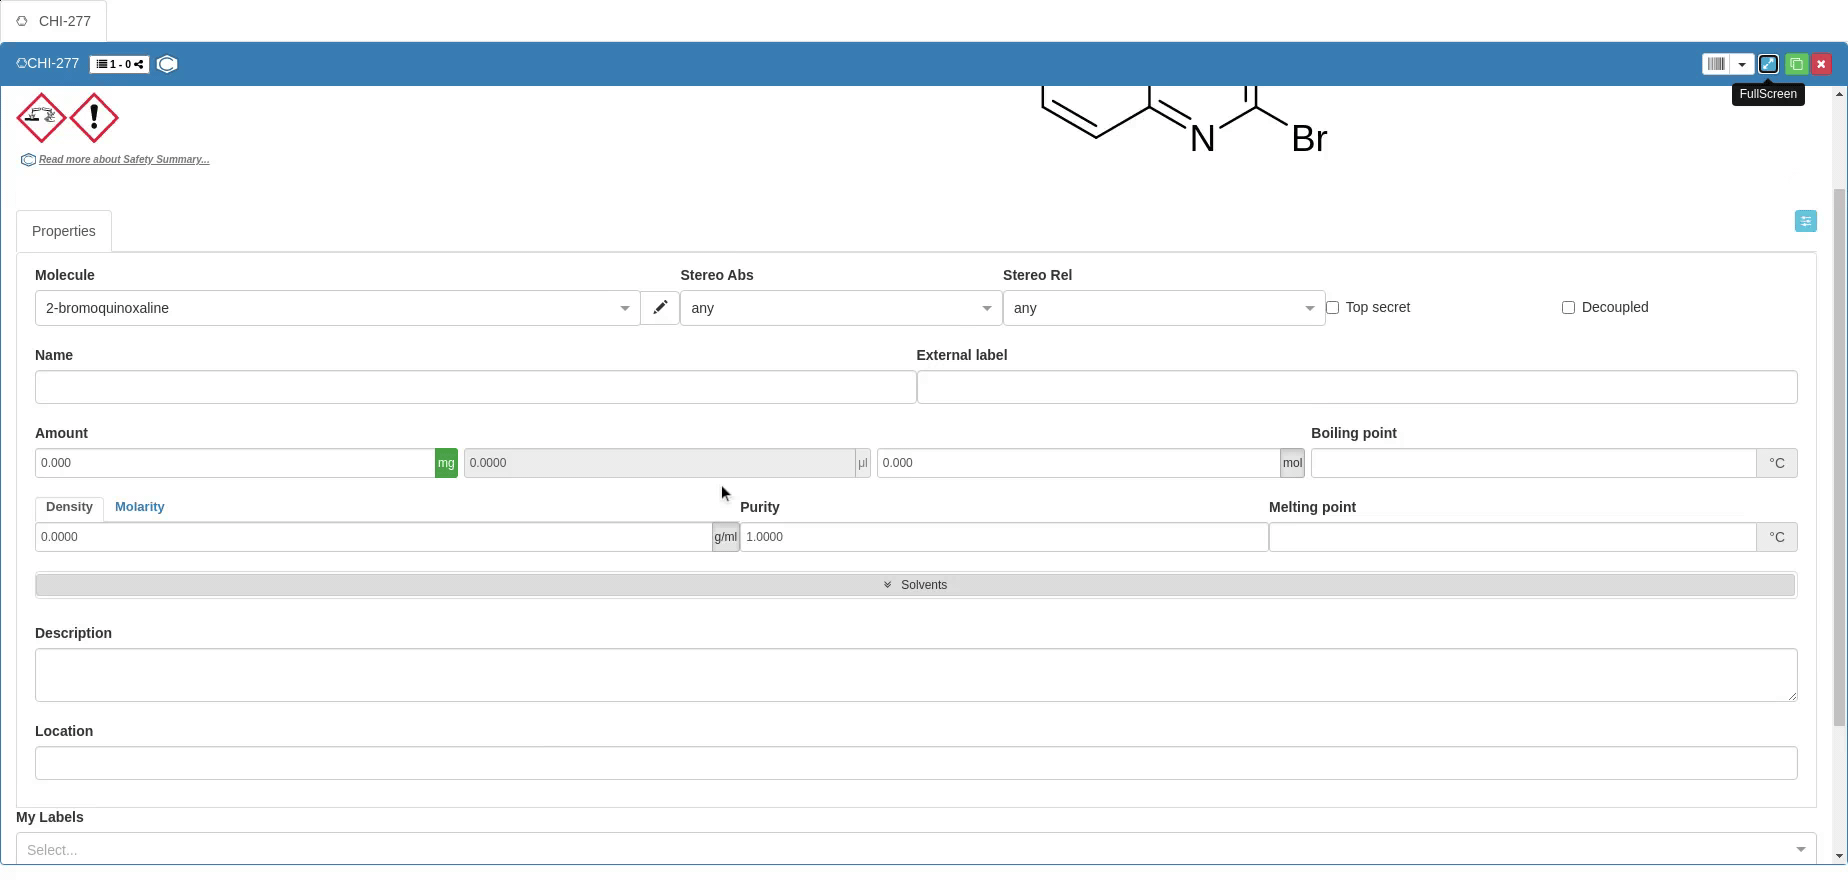Select the Properties tab
Screen dimensions: 1848x888
[64, 231]
